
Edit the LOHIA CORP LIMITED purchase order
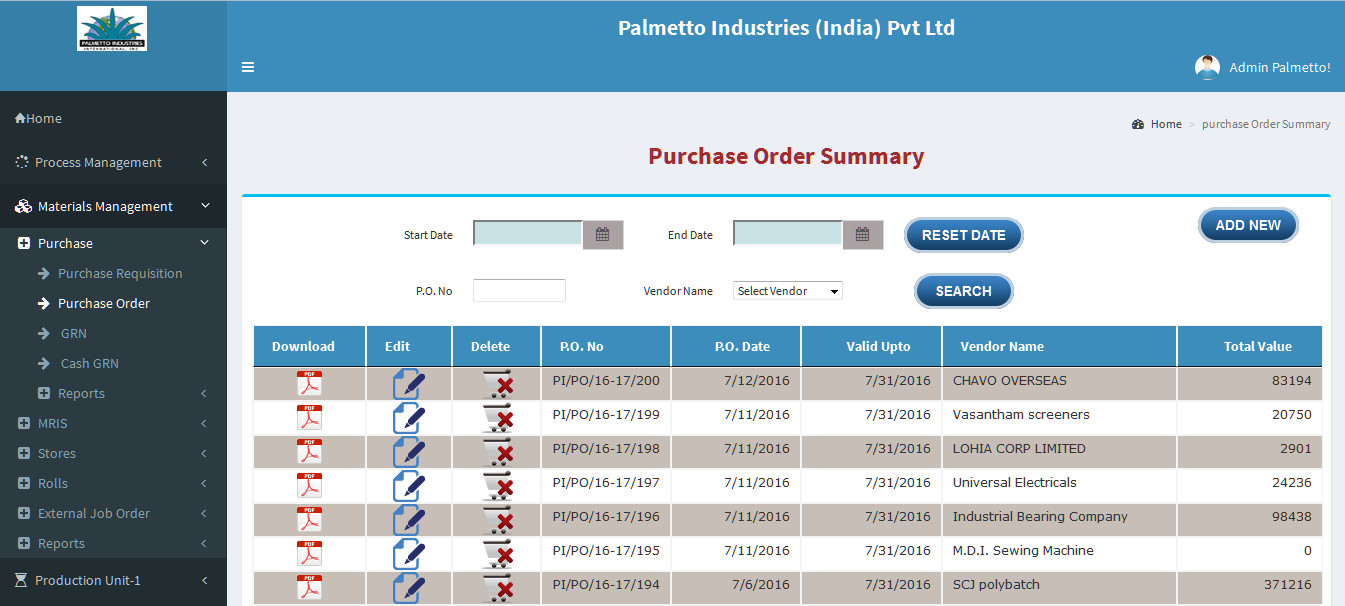pos(409,453)
